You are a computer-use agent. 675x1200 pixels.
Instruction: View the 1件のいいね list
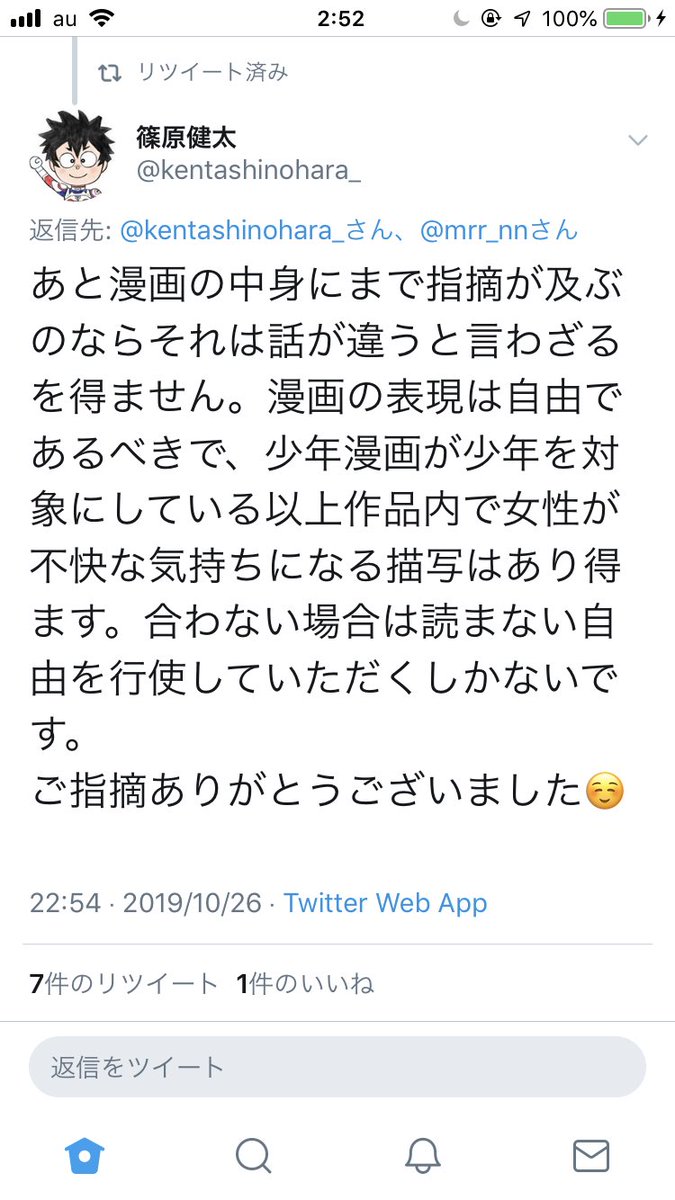tap(305, 984)
